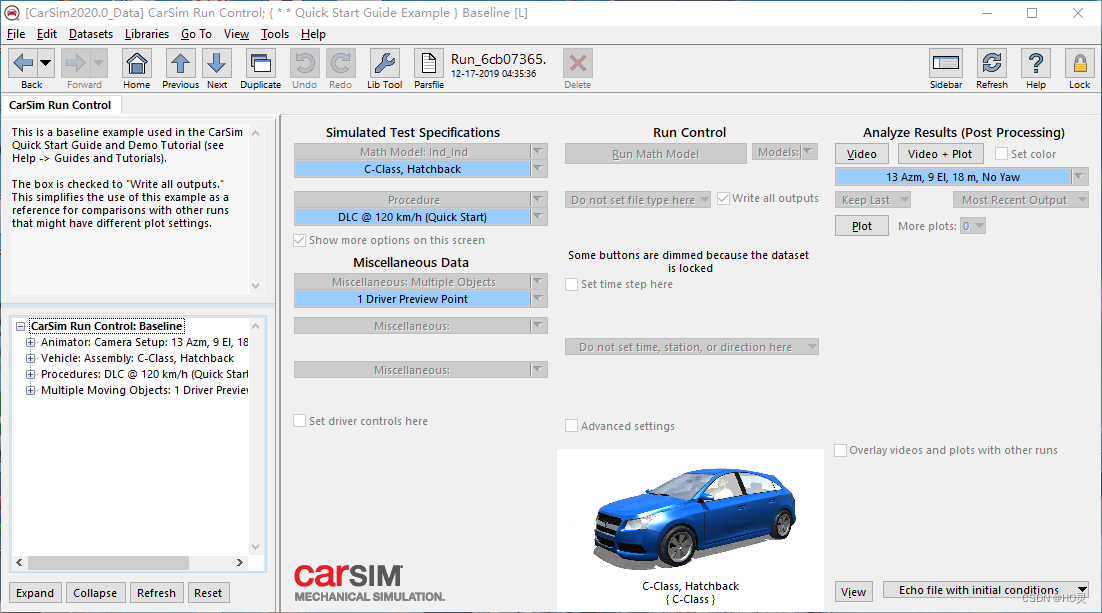The image size is (1102, 613).
Task: Click the Undo toolbar icon
Action: (x=304, y=63)
